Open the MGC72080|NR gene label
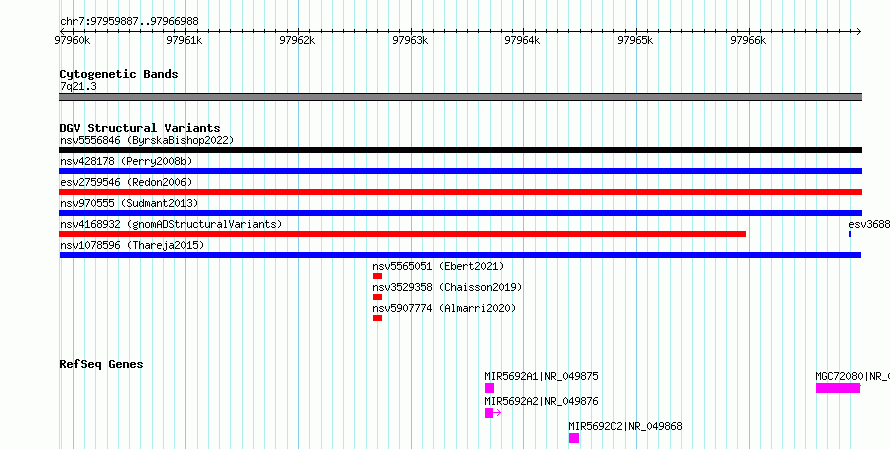Image resolution: width=890 pixels, height=449 pixels. click(853, 376)
